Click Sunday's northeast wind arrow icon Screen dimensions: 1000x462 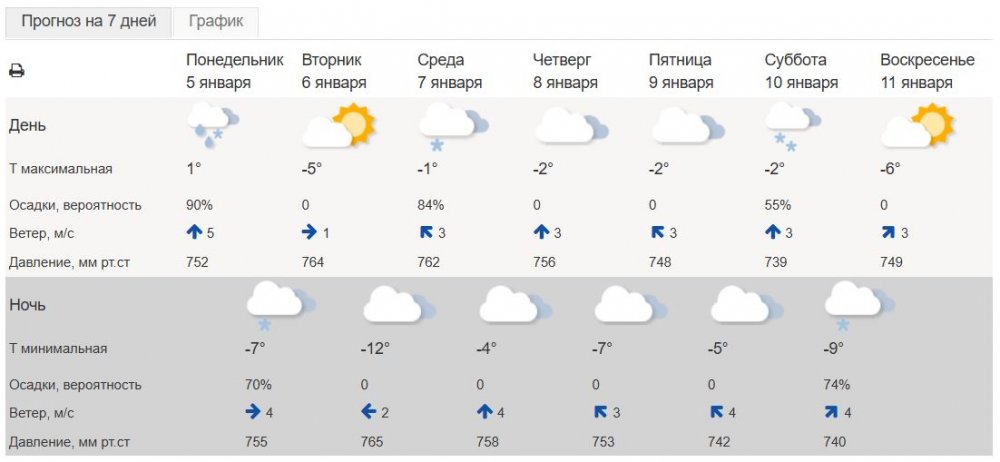[889, 234]
